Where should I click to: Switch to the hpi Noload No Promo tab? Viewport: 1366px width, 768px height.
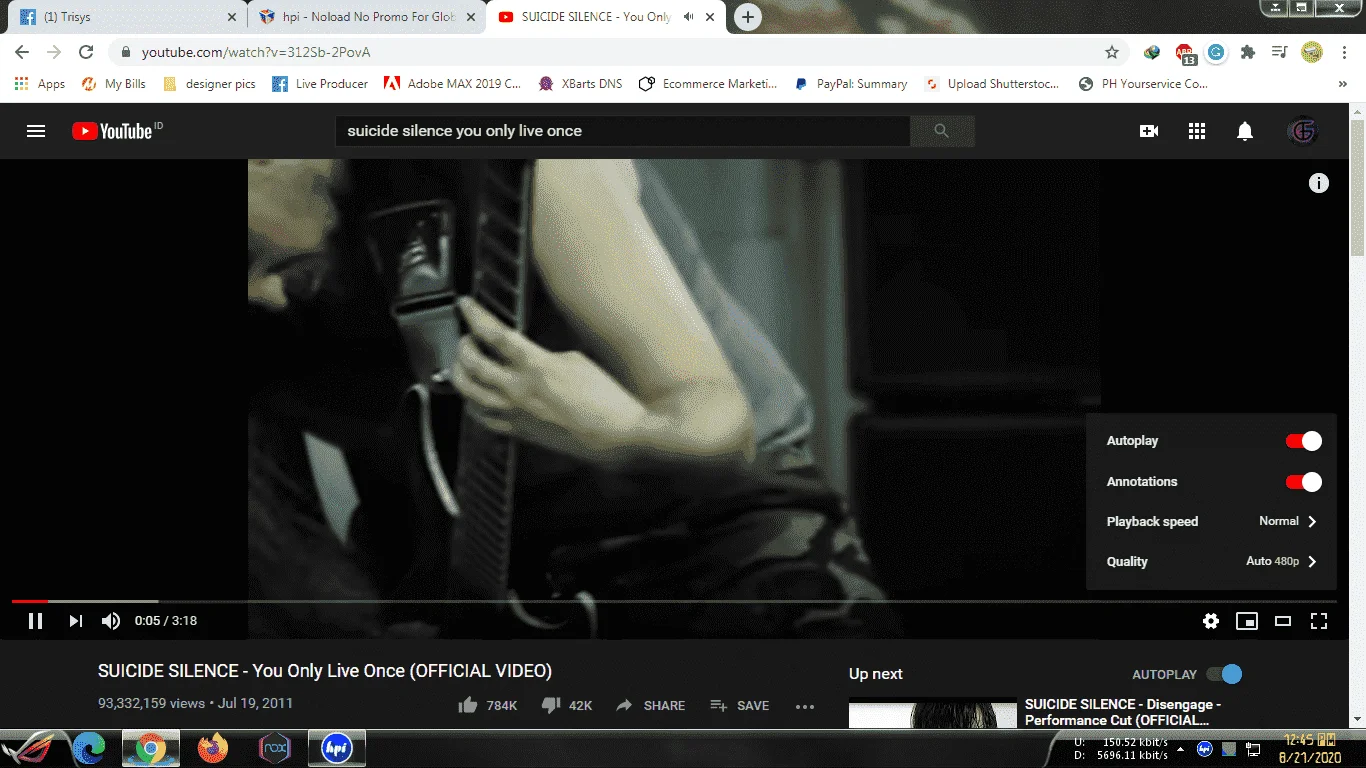pos(367,17)
